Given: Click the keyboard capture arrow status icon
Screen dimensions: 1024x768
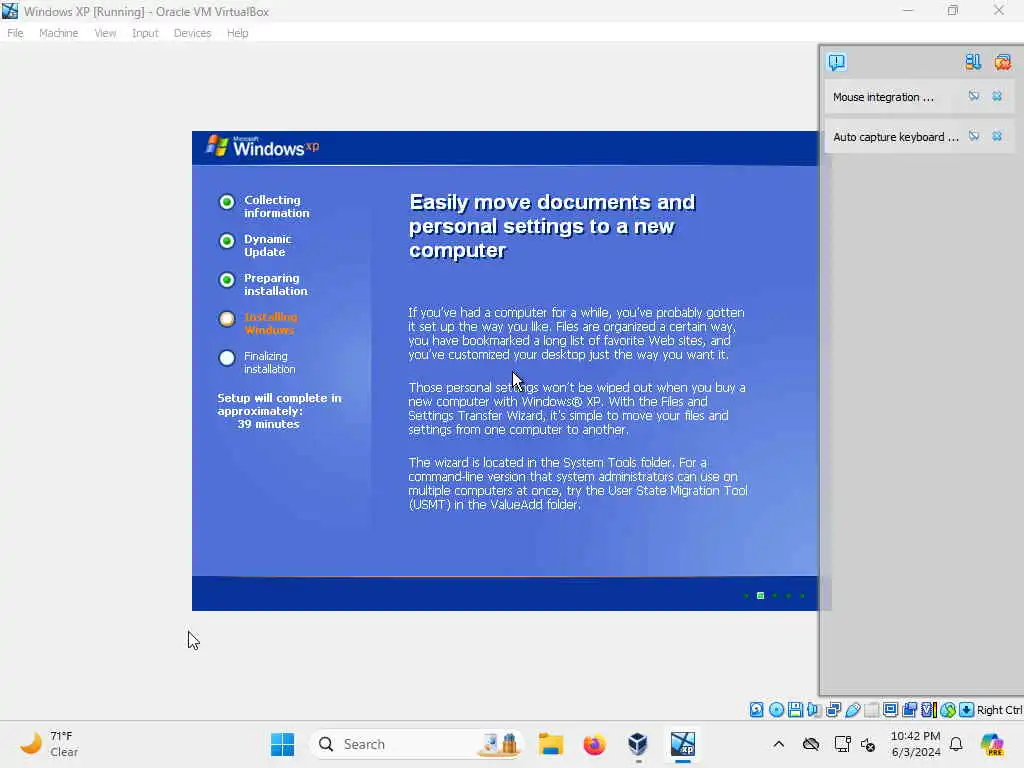Looking at the screenshot, I should tap(967, 710).
